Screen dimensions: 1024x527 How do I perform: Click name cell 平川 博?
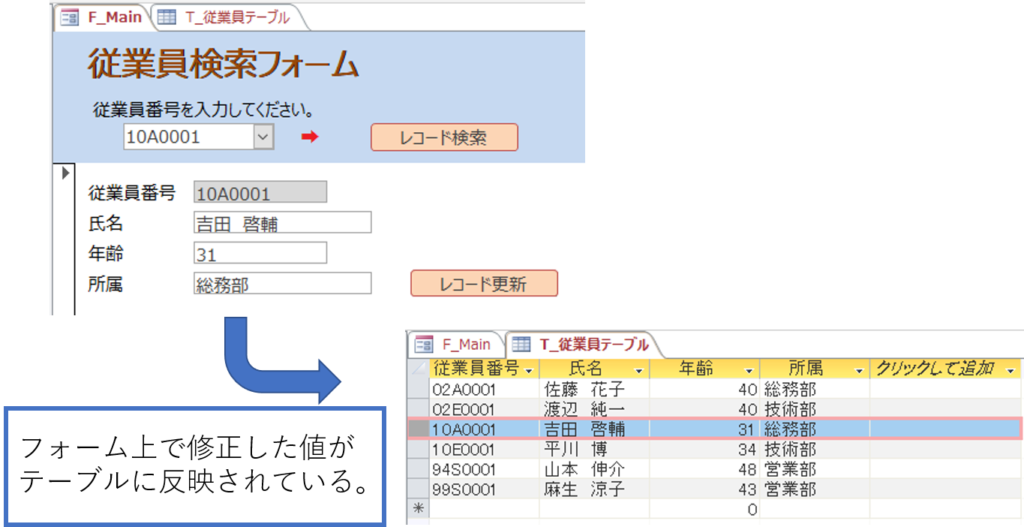click(x=594, y=449)
